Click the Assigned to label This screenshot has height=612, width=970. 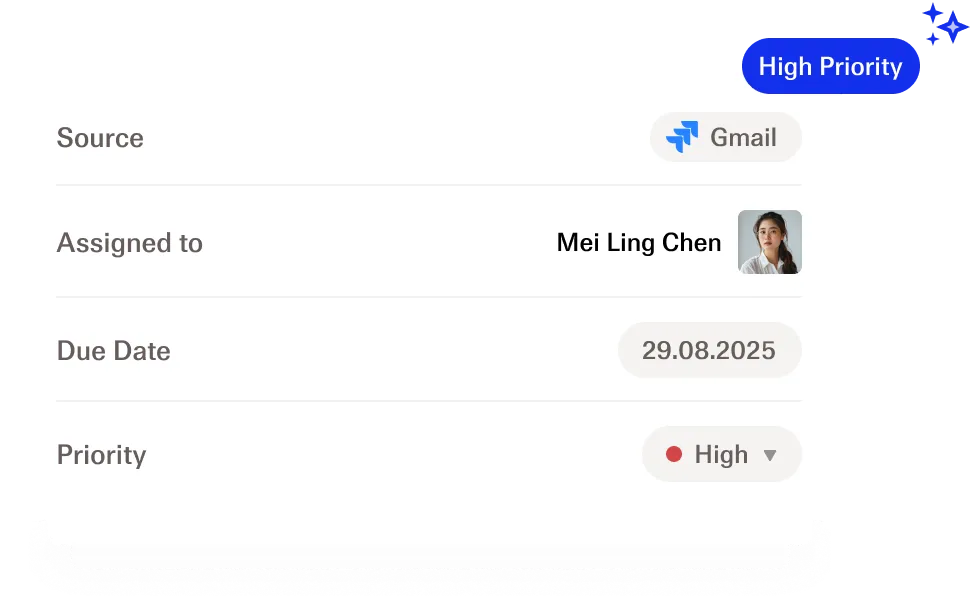click(130, 243)
